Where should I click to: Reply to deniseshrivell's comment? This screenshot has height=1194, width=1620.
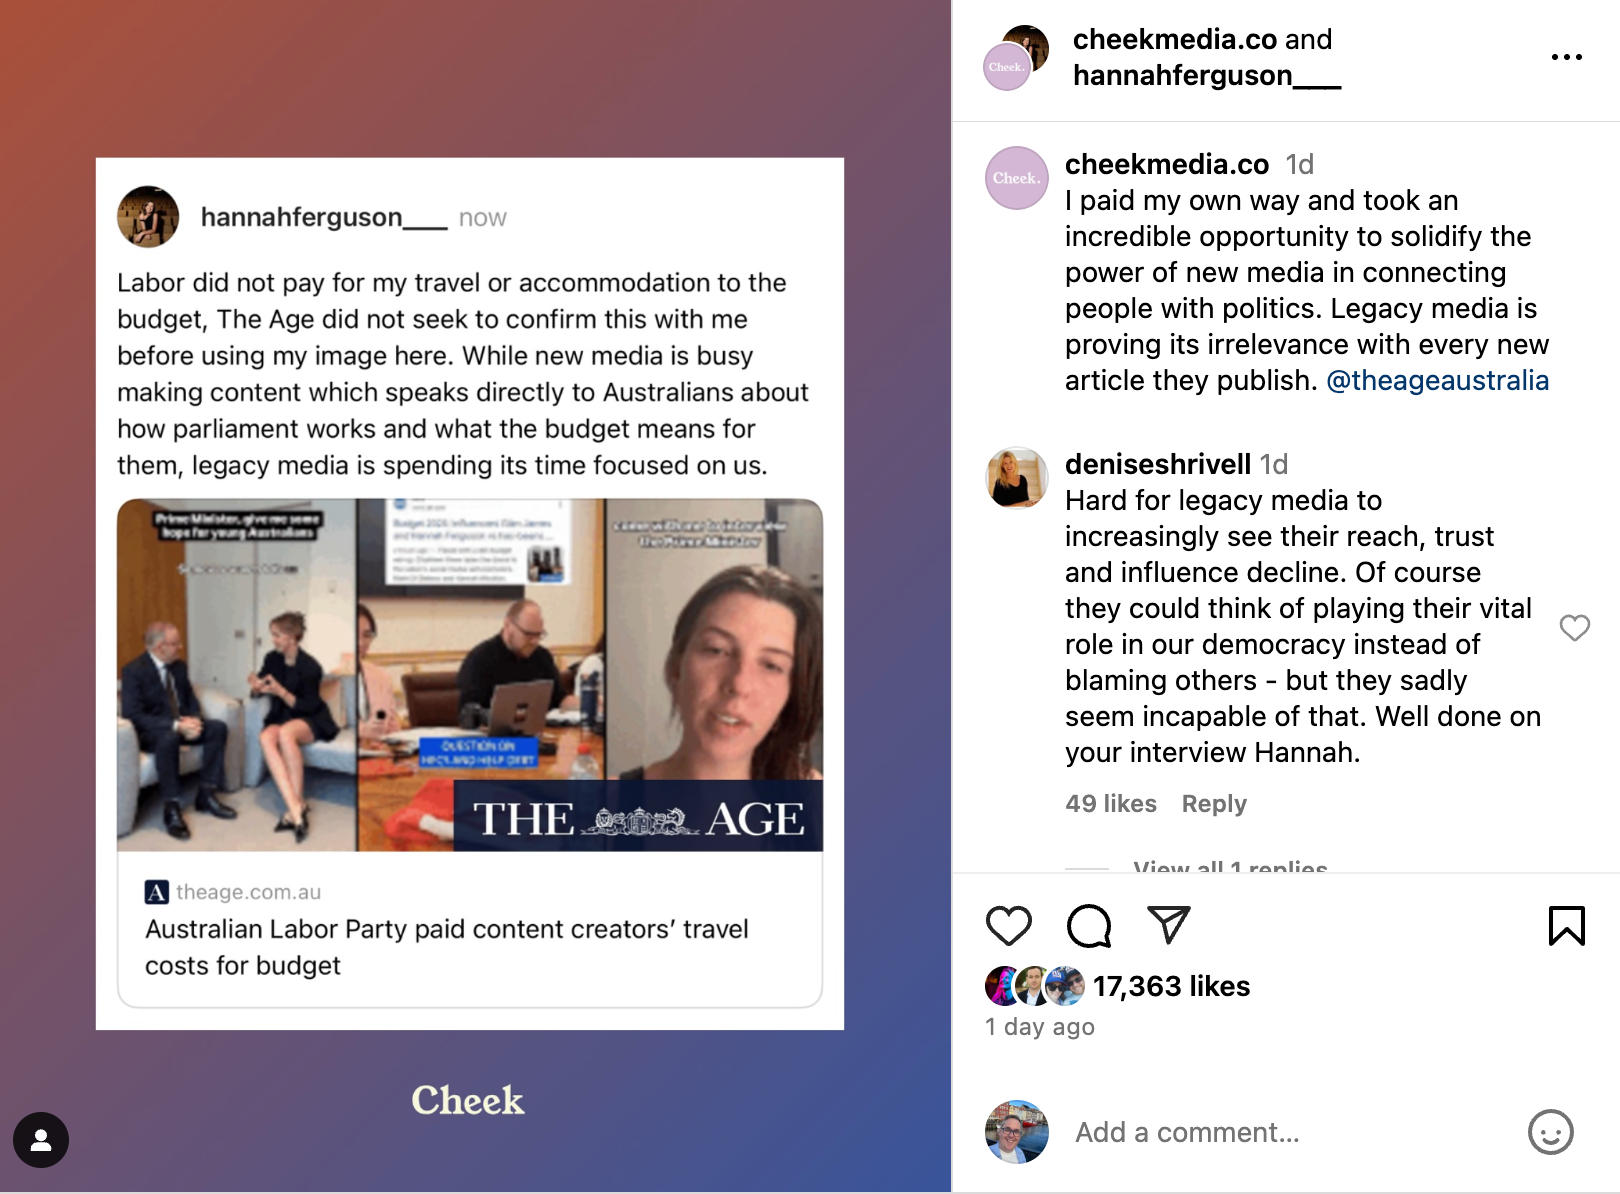(x=1214, y=804)
